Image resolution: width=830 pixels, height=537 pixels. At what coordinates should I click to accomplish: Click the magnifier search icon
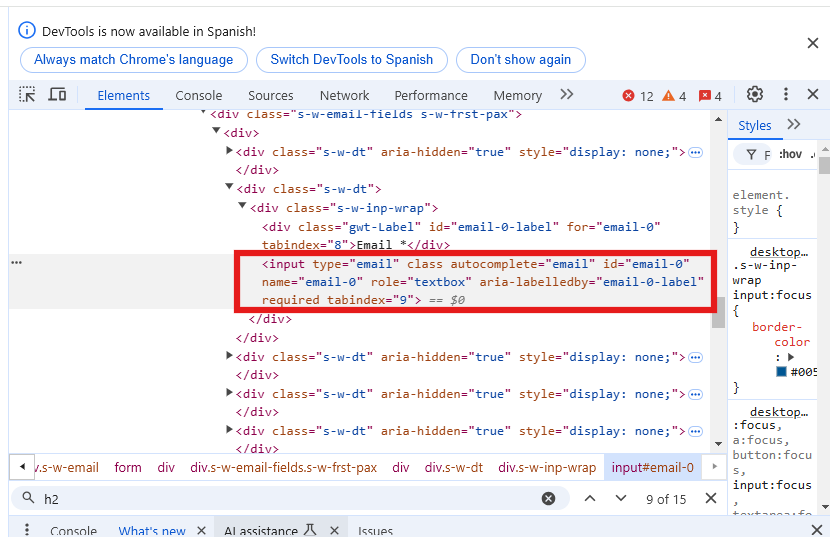[28, 498]
